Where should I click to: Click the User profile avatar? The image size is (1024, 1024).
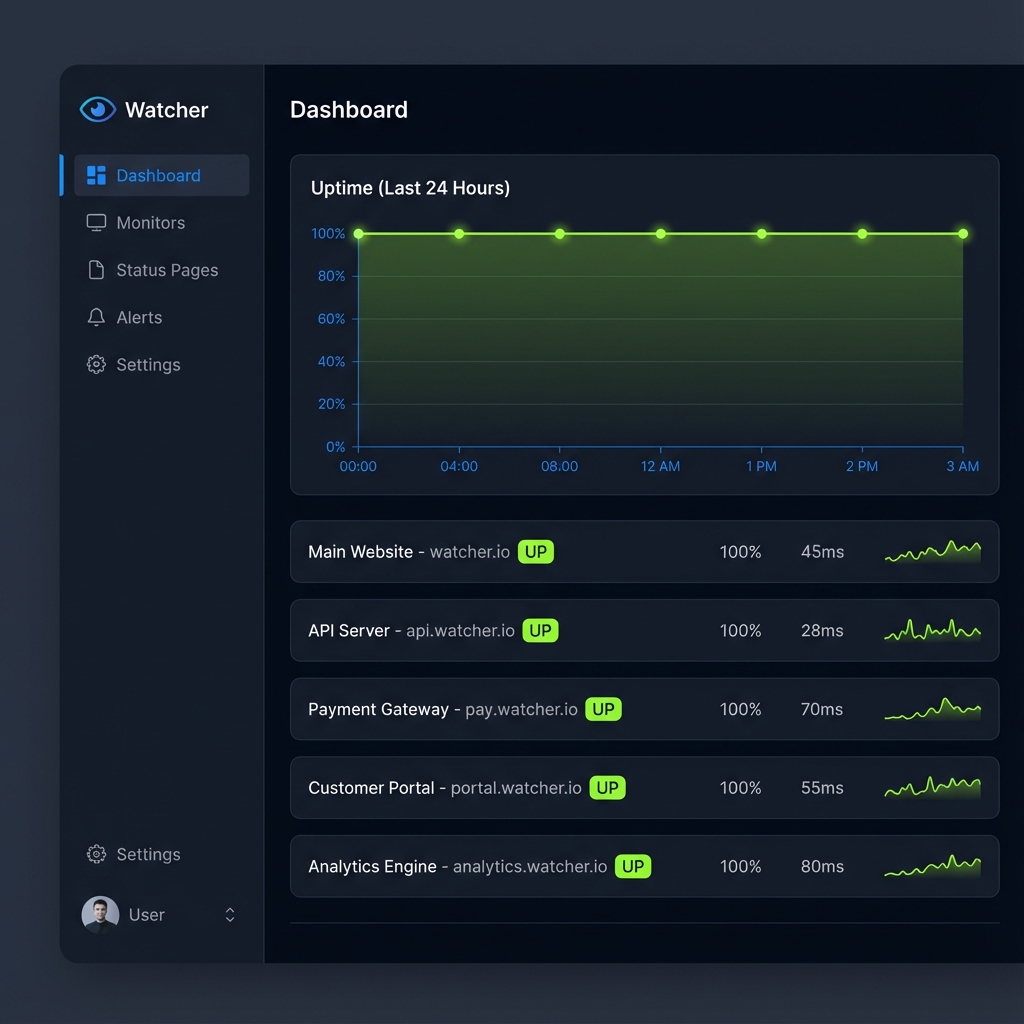click(99, 914)
